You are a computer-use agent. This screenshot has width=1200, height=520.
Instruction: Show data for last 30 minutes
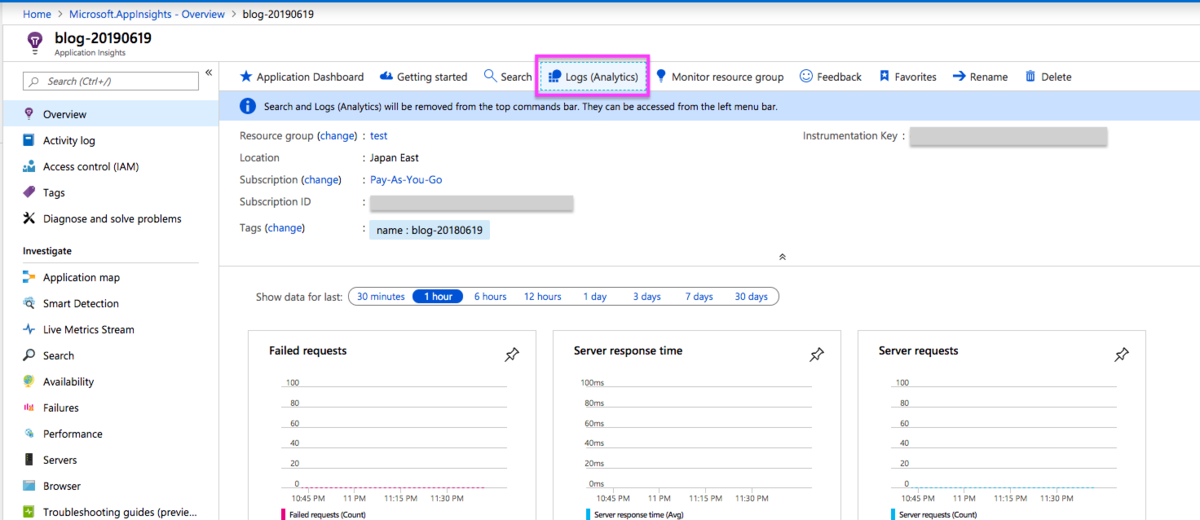click(x=381, y=297)
